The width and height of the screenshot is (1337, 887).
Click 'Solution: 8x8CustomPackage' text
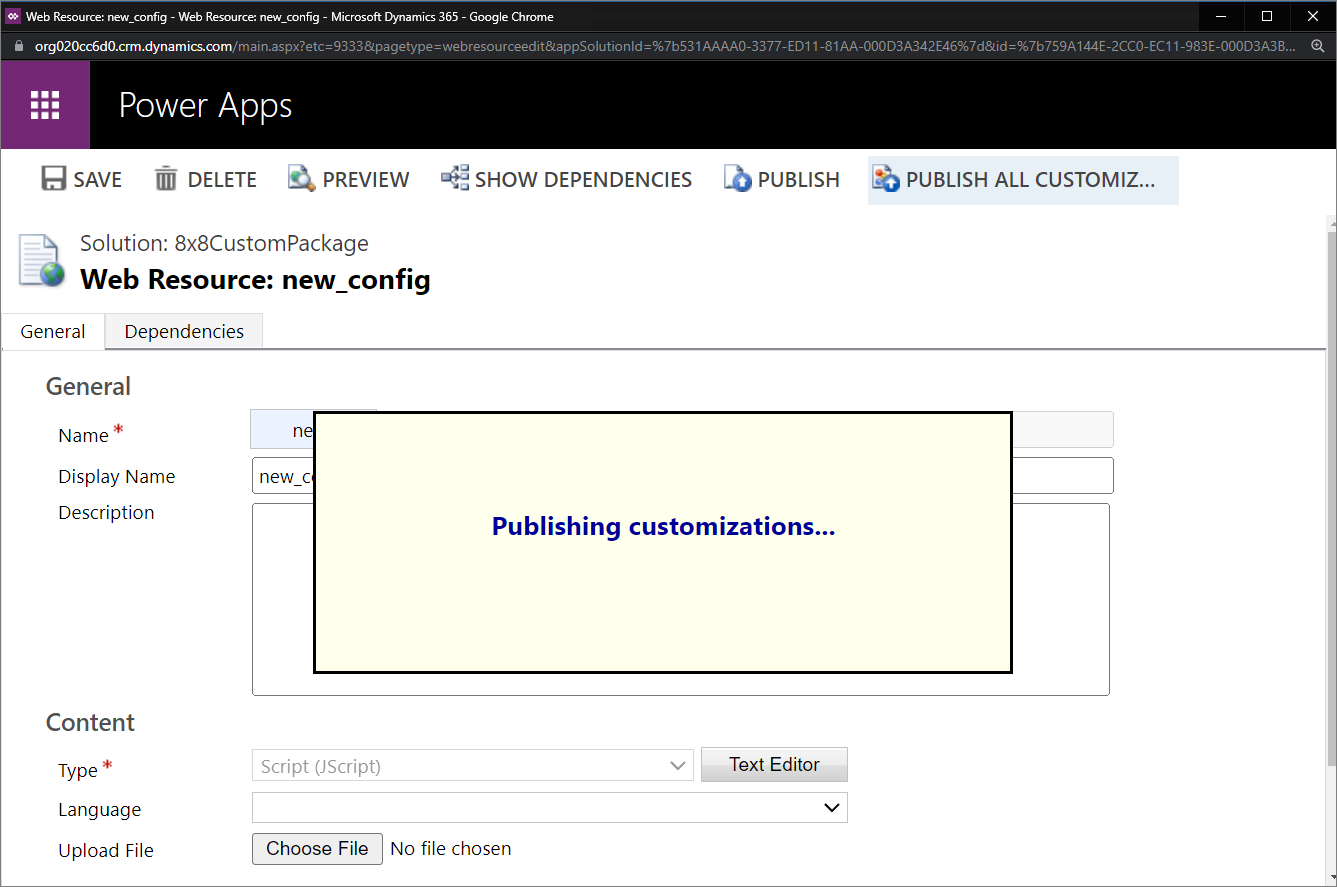coord(224,243)
